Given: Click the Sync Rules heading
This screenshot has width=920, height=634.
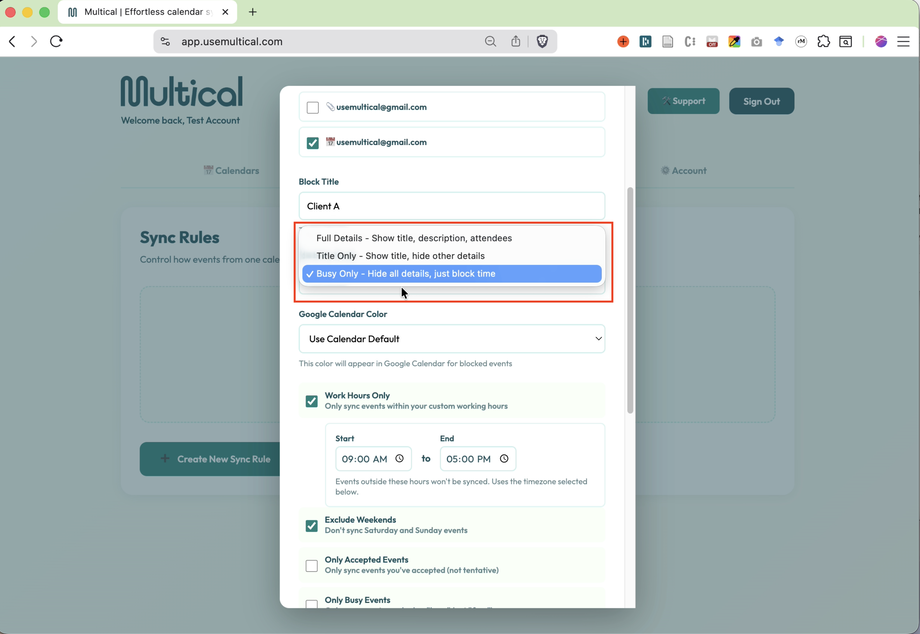Looking at the screenshot, I should (x=180, y=238).
